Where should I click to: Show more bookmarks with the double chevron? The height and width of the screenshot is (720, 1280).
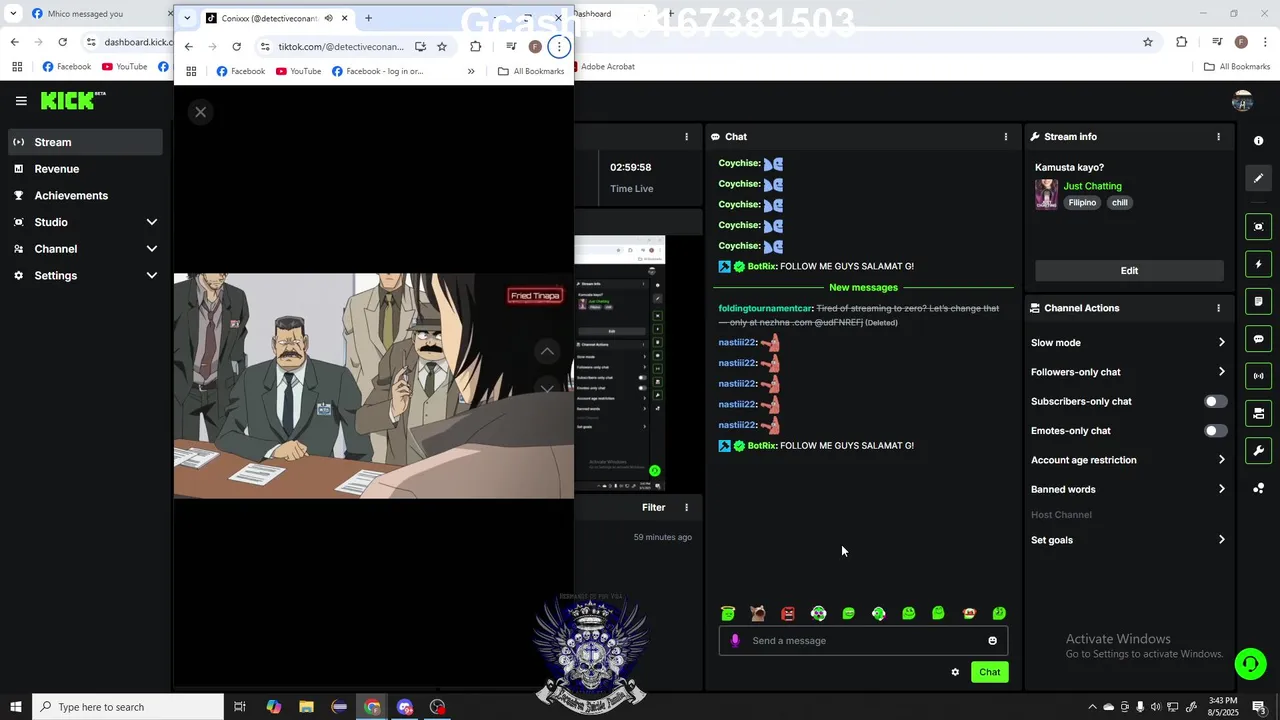471,71
